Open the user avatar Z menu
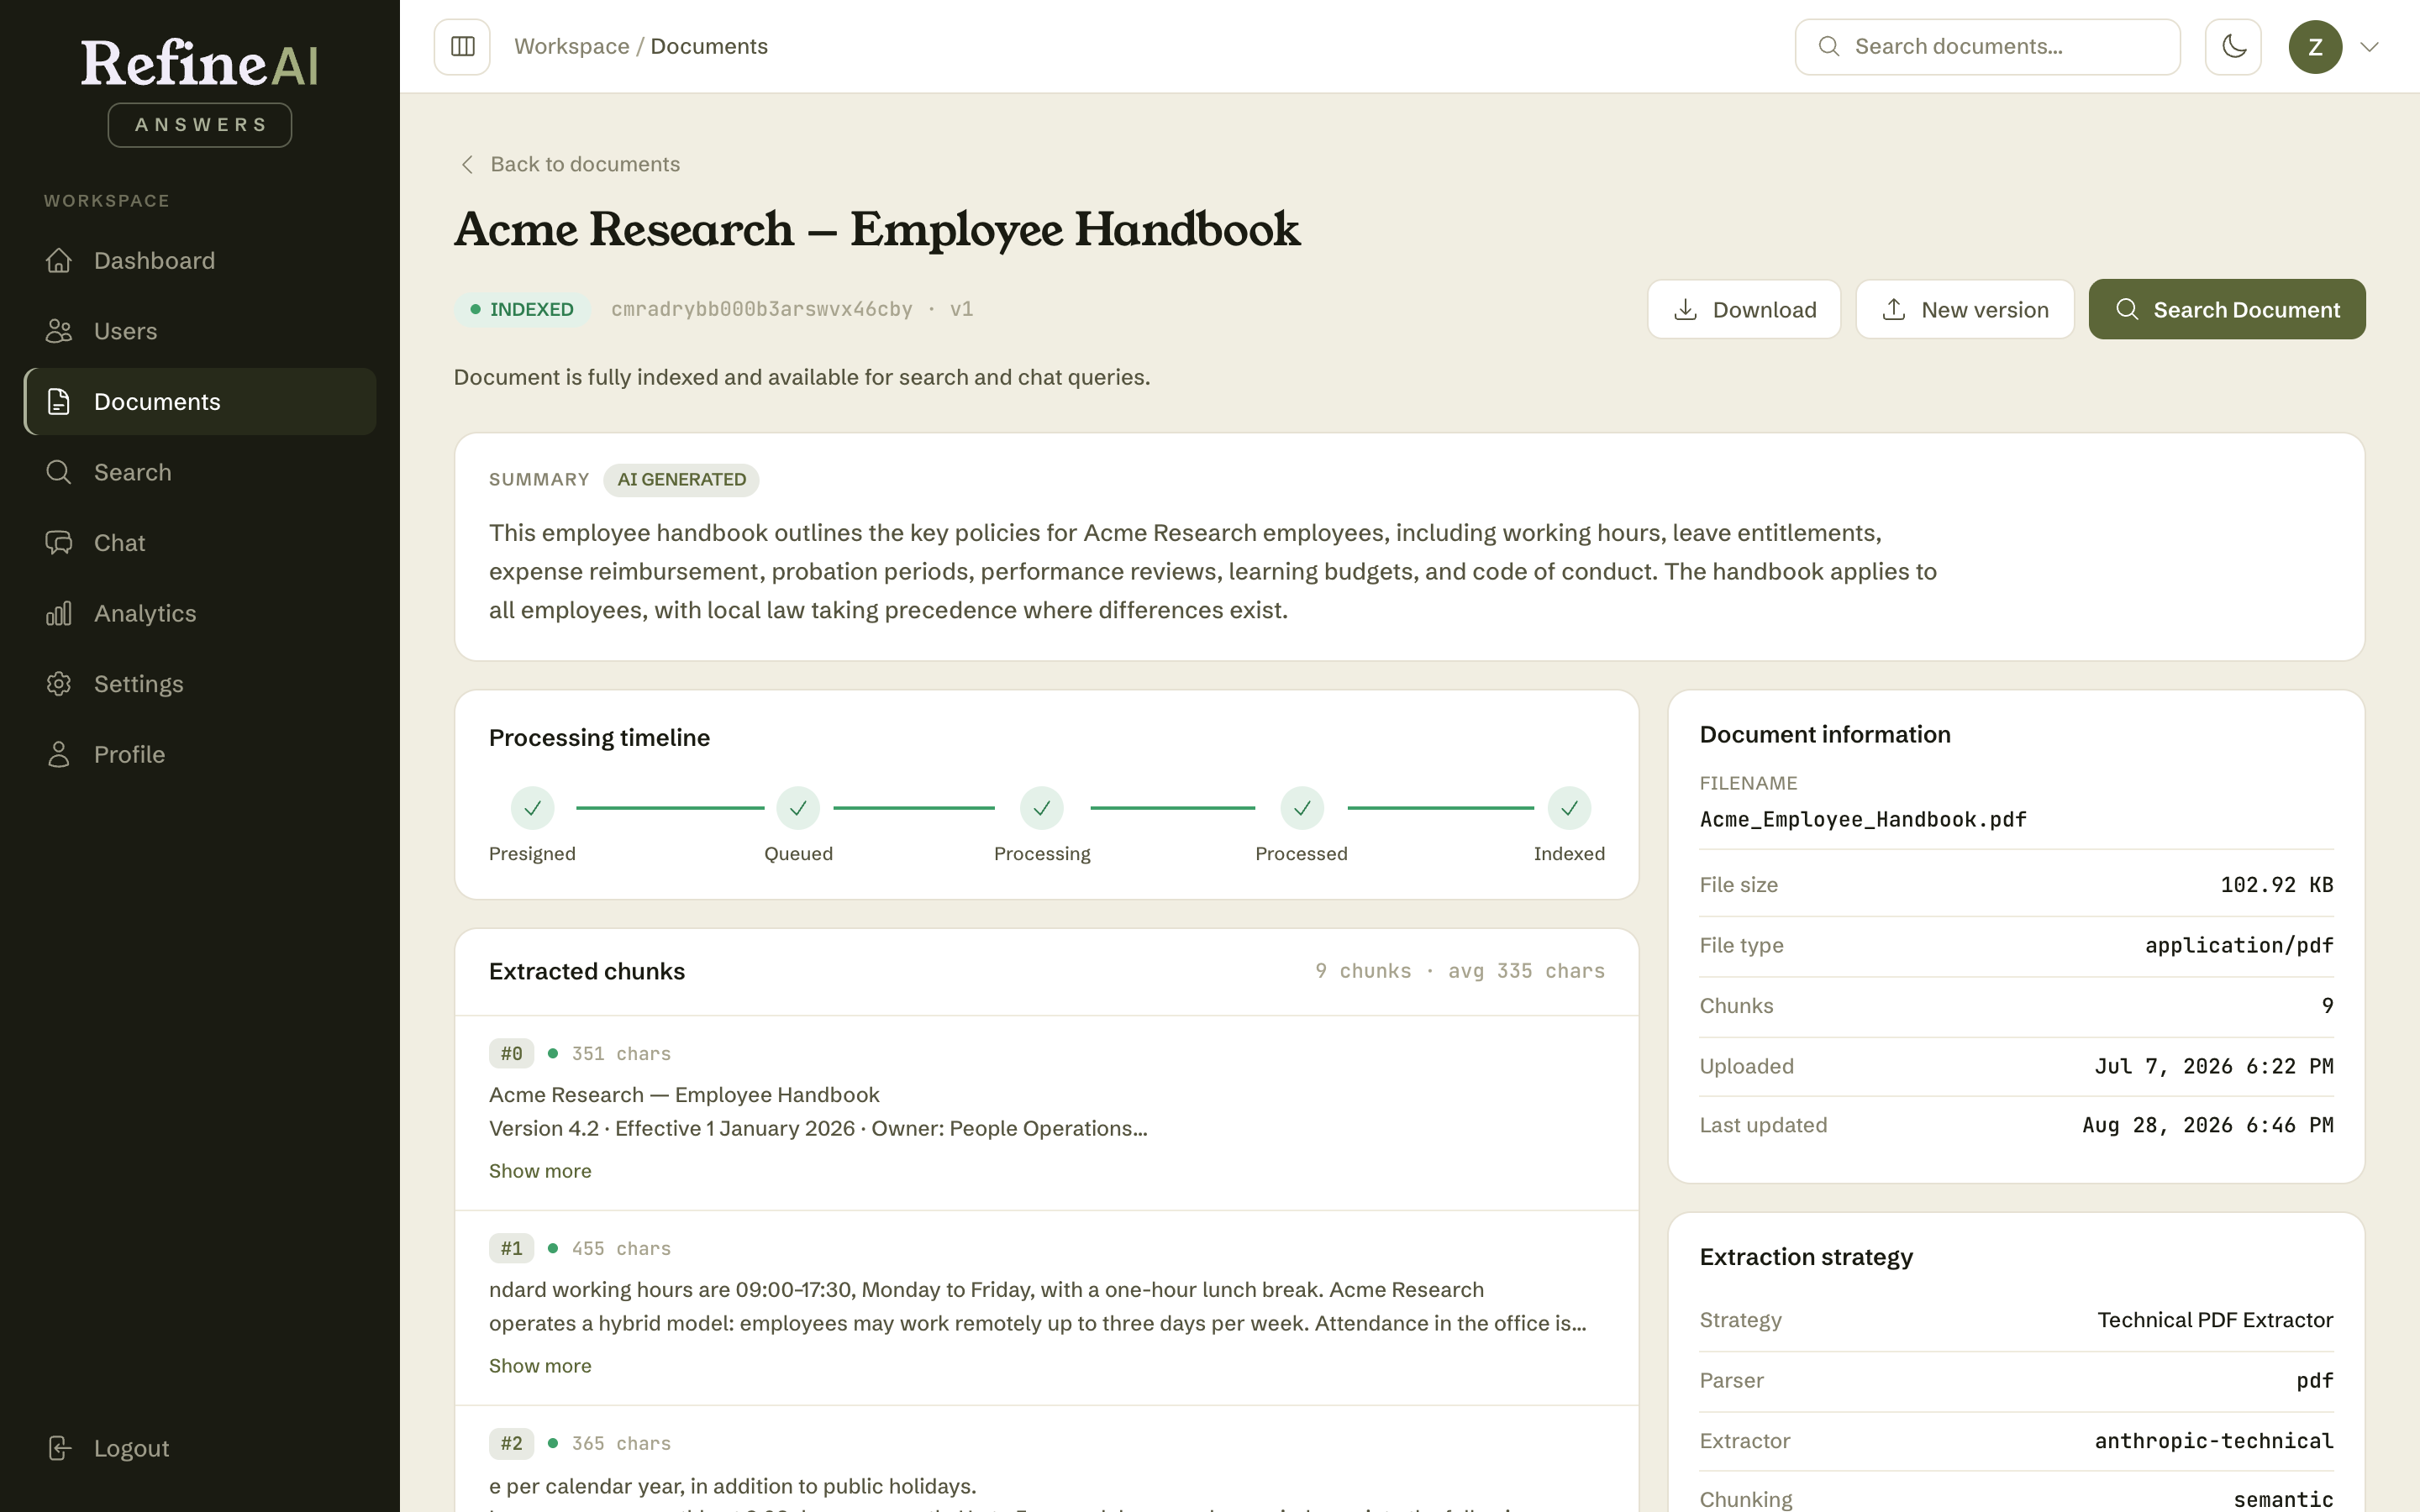This screenshot has height=1512, width=2420. coord(2315,47)
